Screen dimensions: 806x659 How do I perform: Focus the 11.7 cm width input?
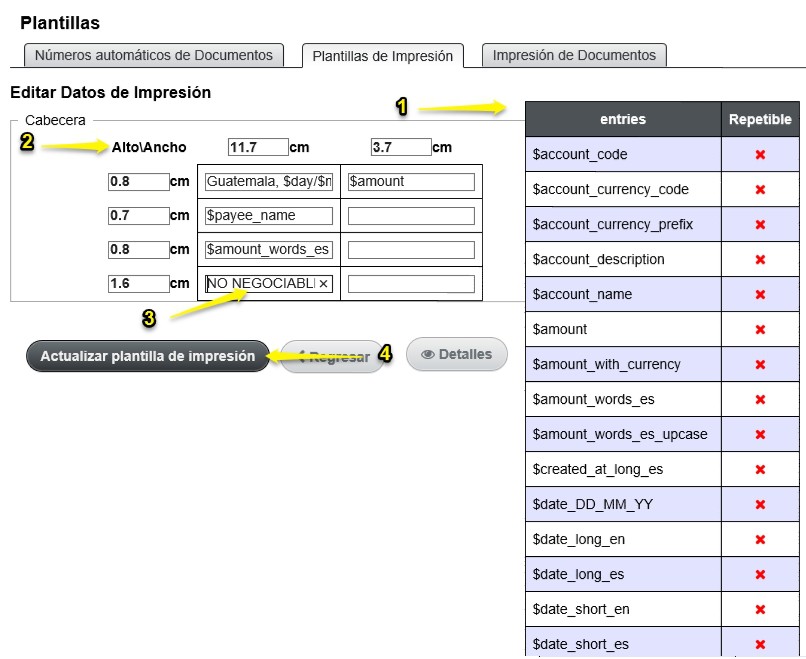click(258, 147)
